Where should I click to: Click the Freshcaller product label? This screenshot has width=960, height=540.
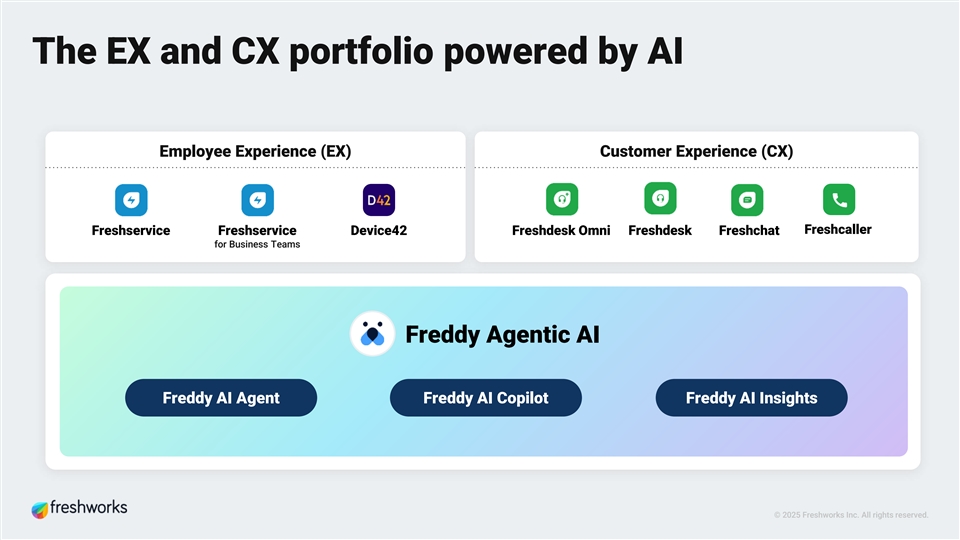838,230
